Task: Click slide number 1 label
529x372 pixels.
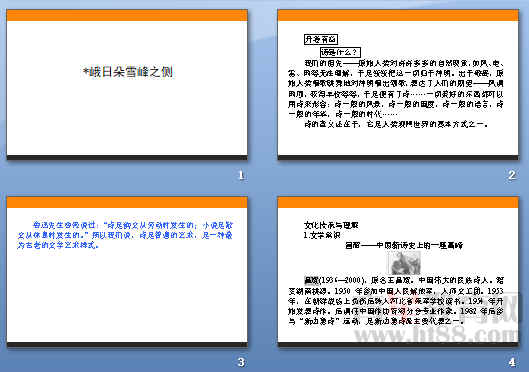Action: click(x=241, y=175)
